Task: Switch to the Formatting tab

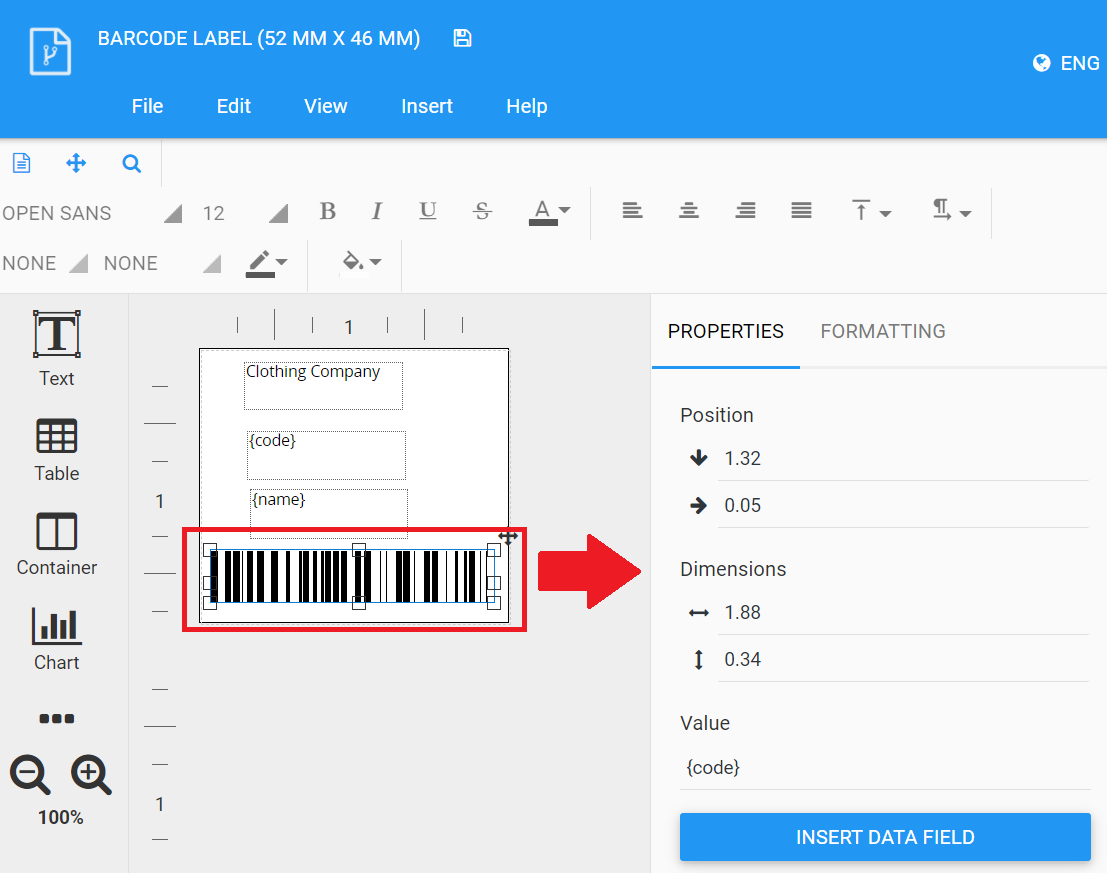Action: (882, 331)
